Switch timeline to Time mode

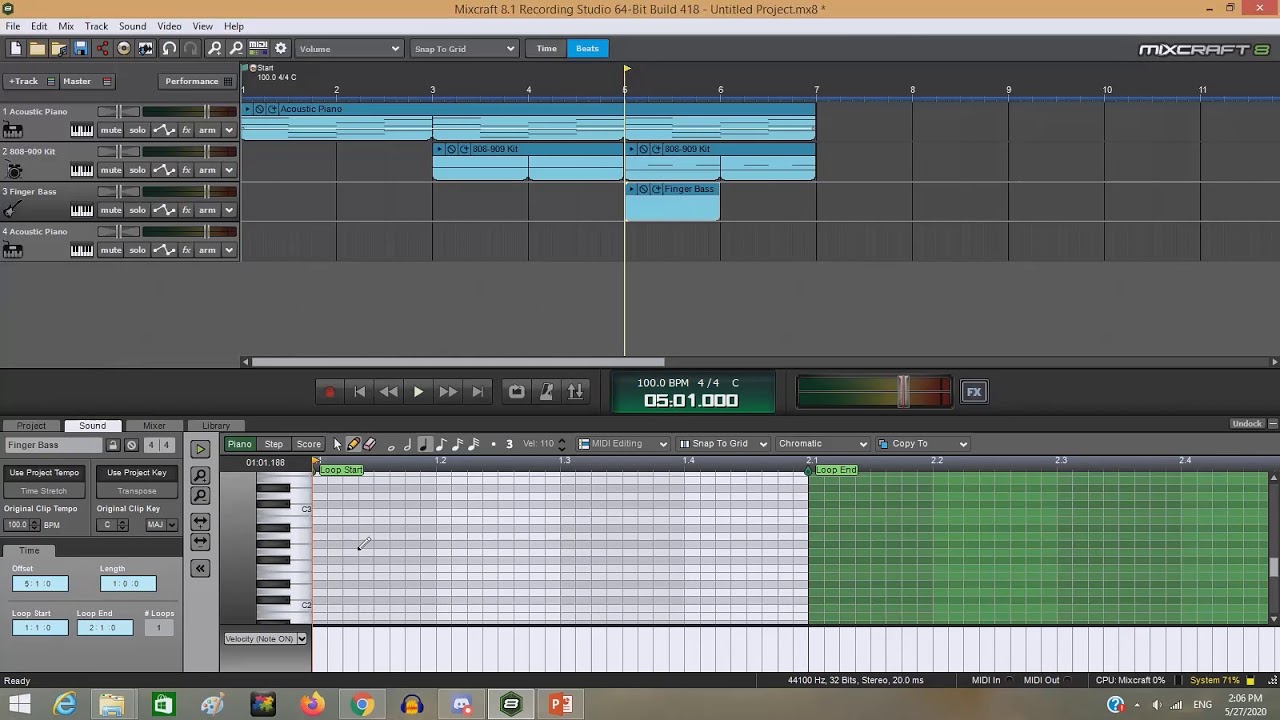pos(547,48)
